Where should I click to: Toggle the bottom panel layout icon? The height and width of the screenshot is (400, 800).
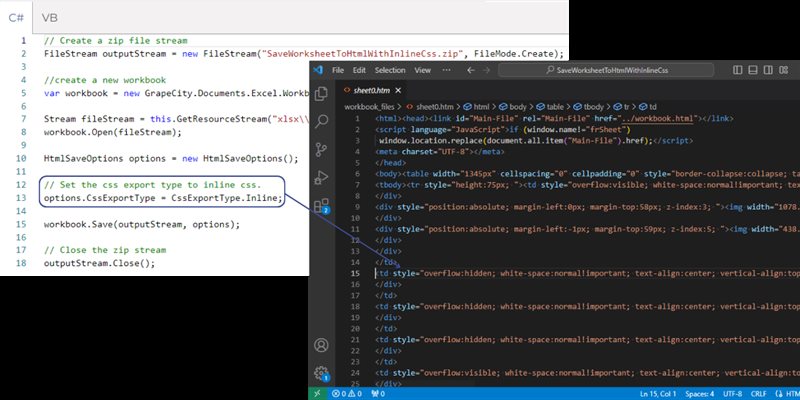tap(753, 70)
